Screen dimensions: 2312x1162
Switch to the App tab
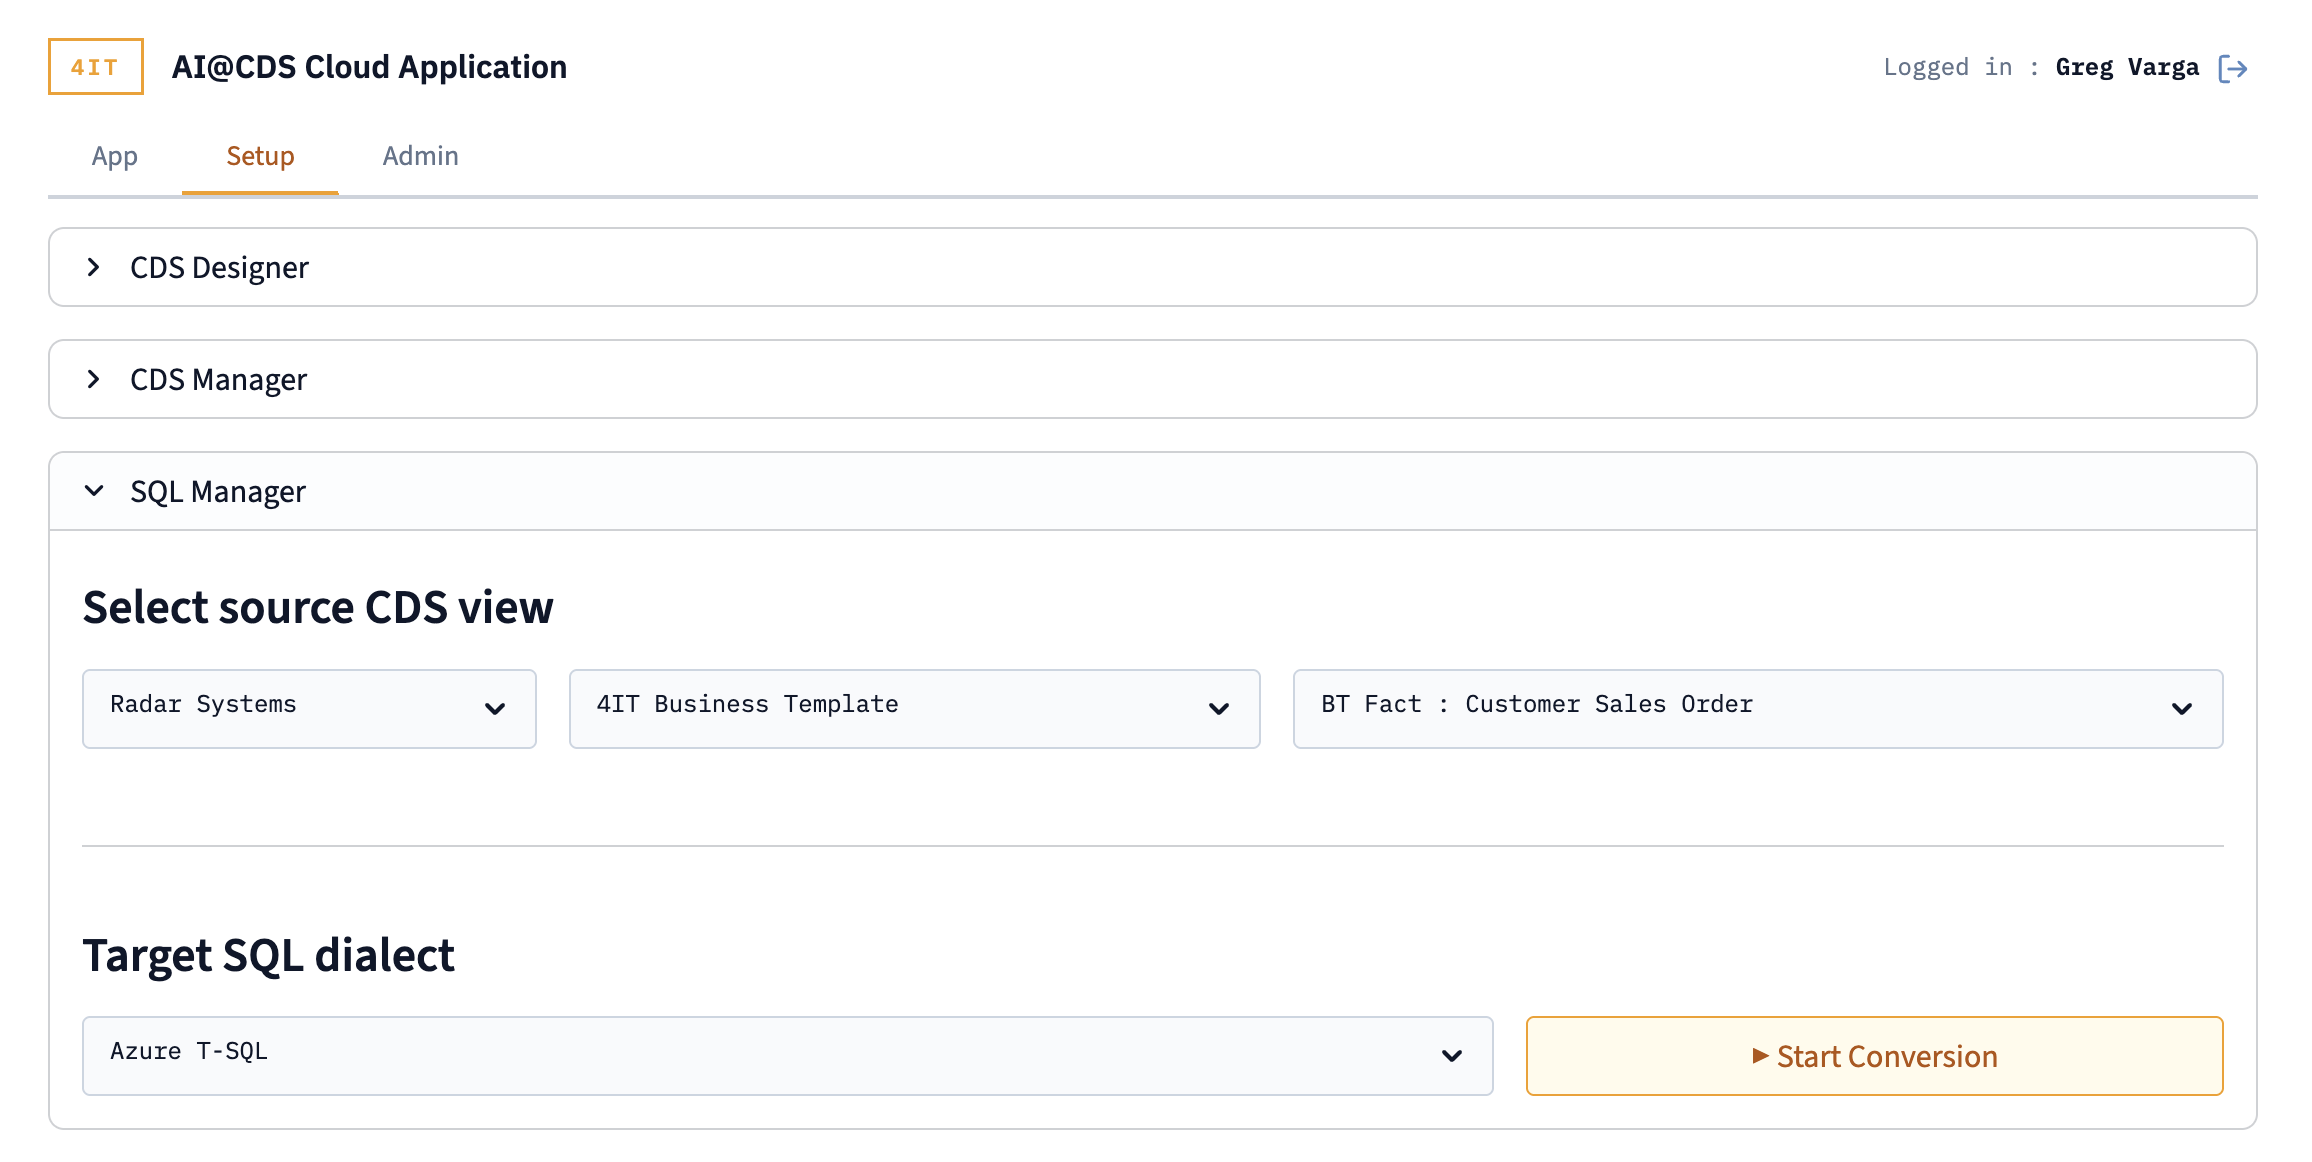[114, 156]
